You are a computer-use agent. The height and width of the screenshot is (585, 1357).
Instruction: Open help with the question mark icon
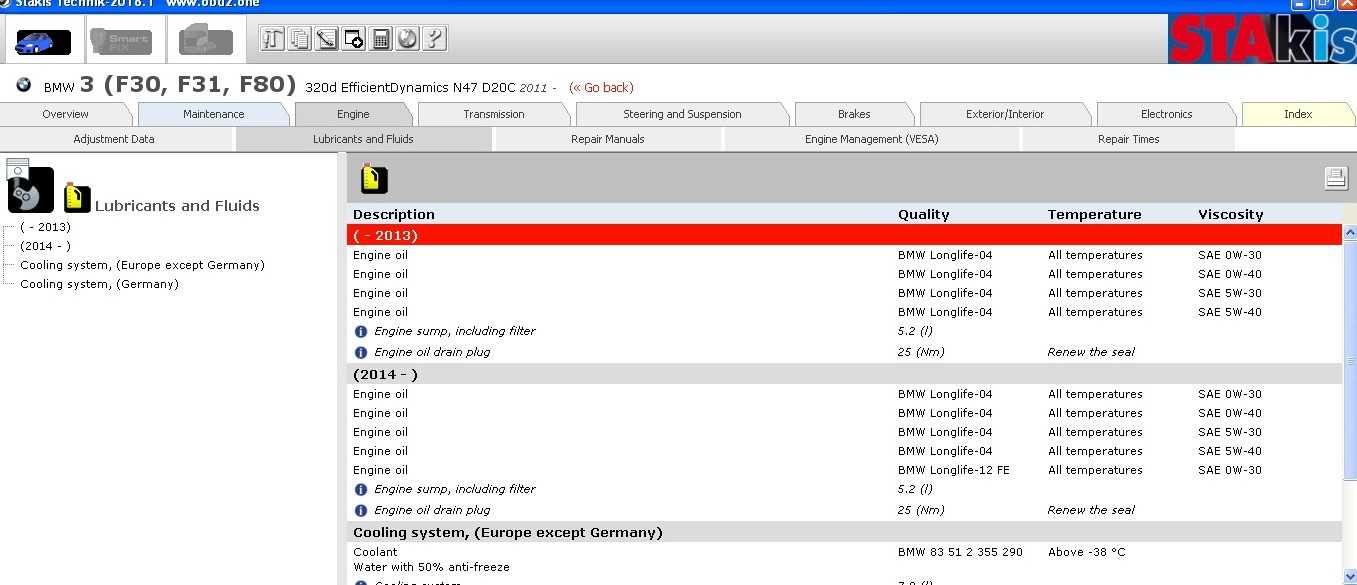click(434, 39)
